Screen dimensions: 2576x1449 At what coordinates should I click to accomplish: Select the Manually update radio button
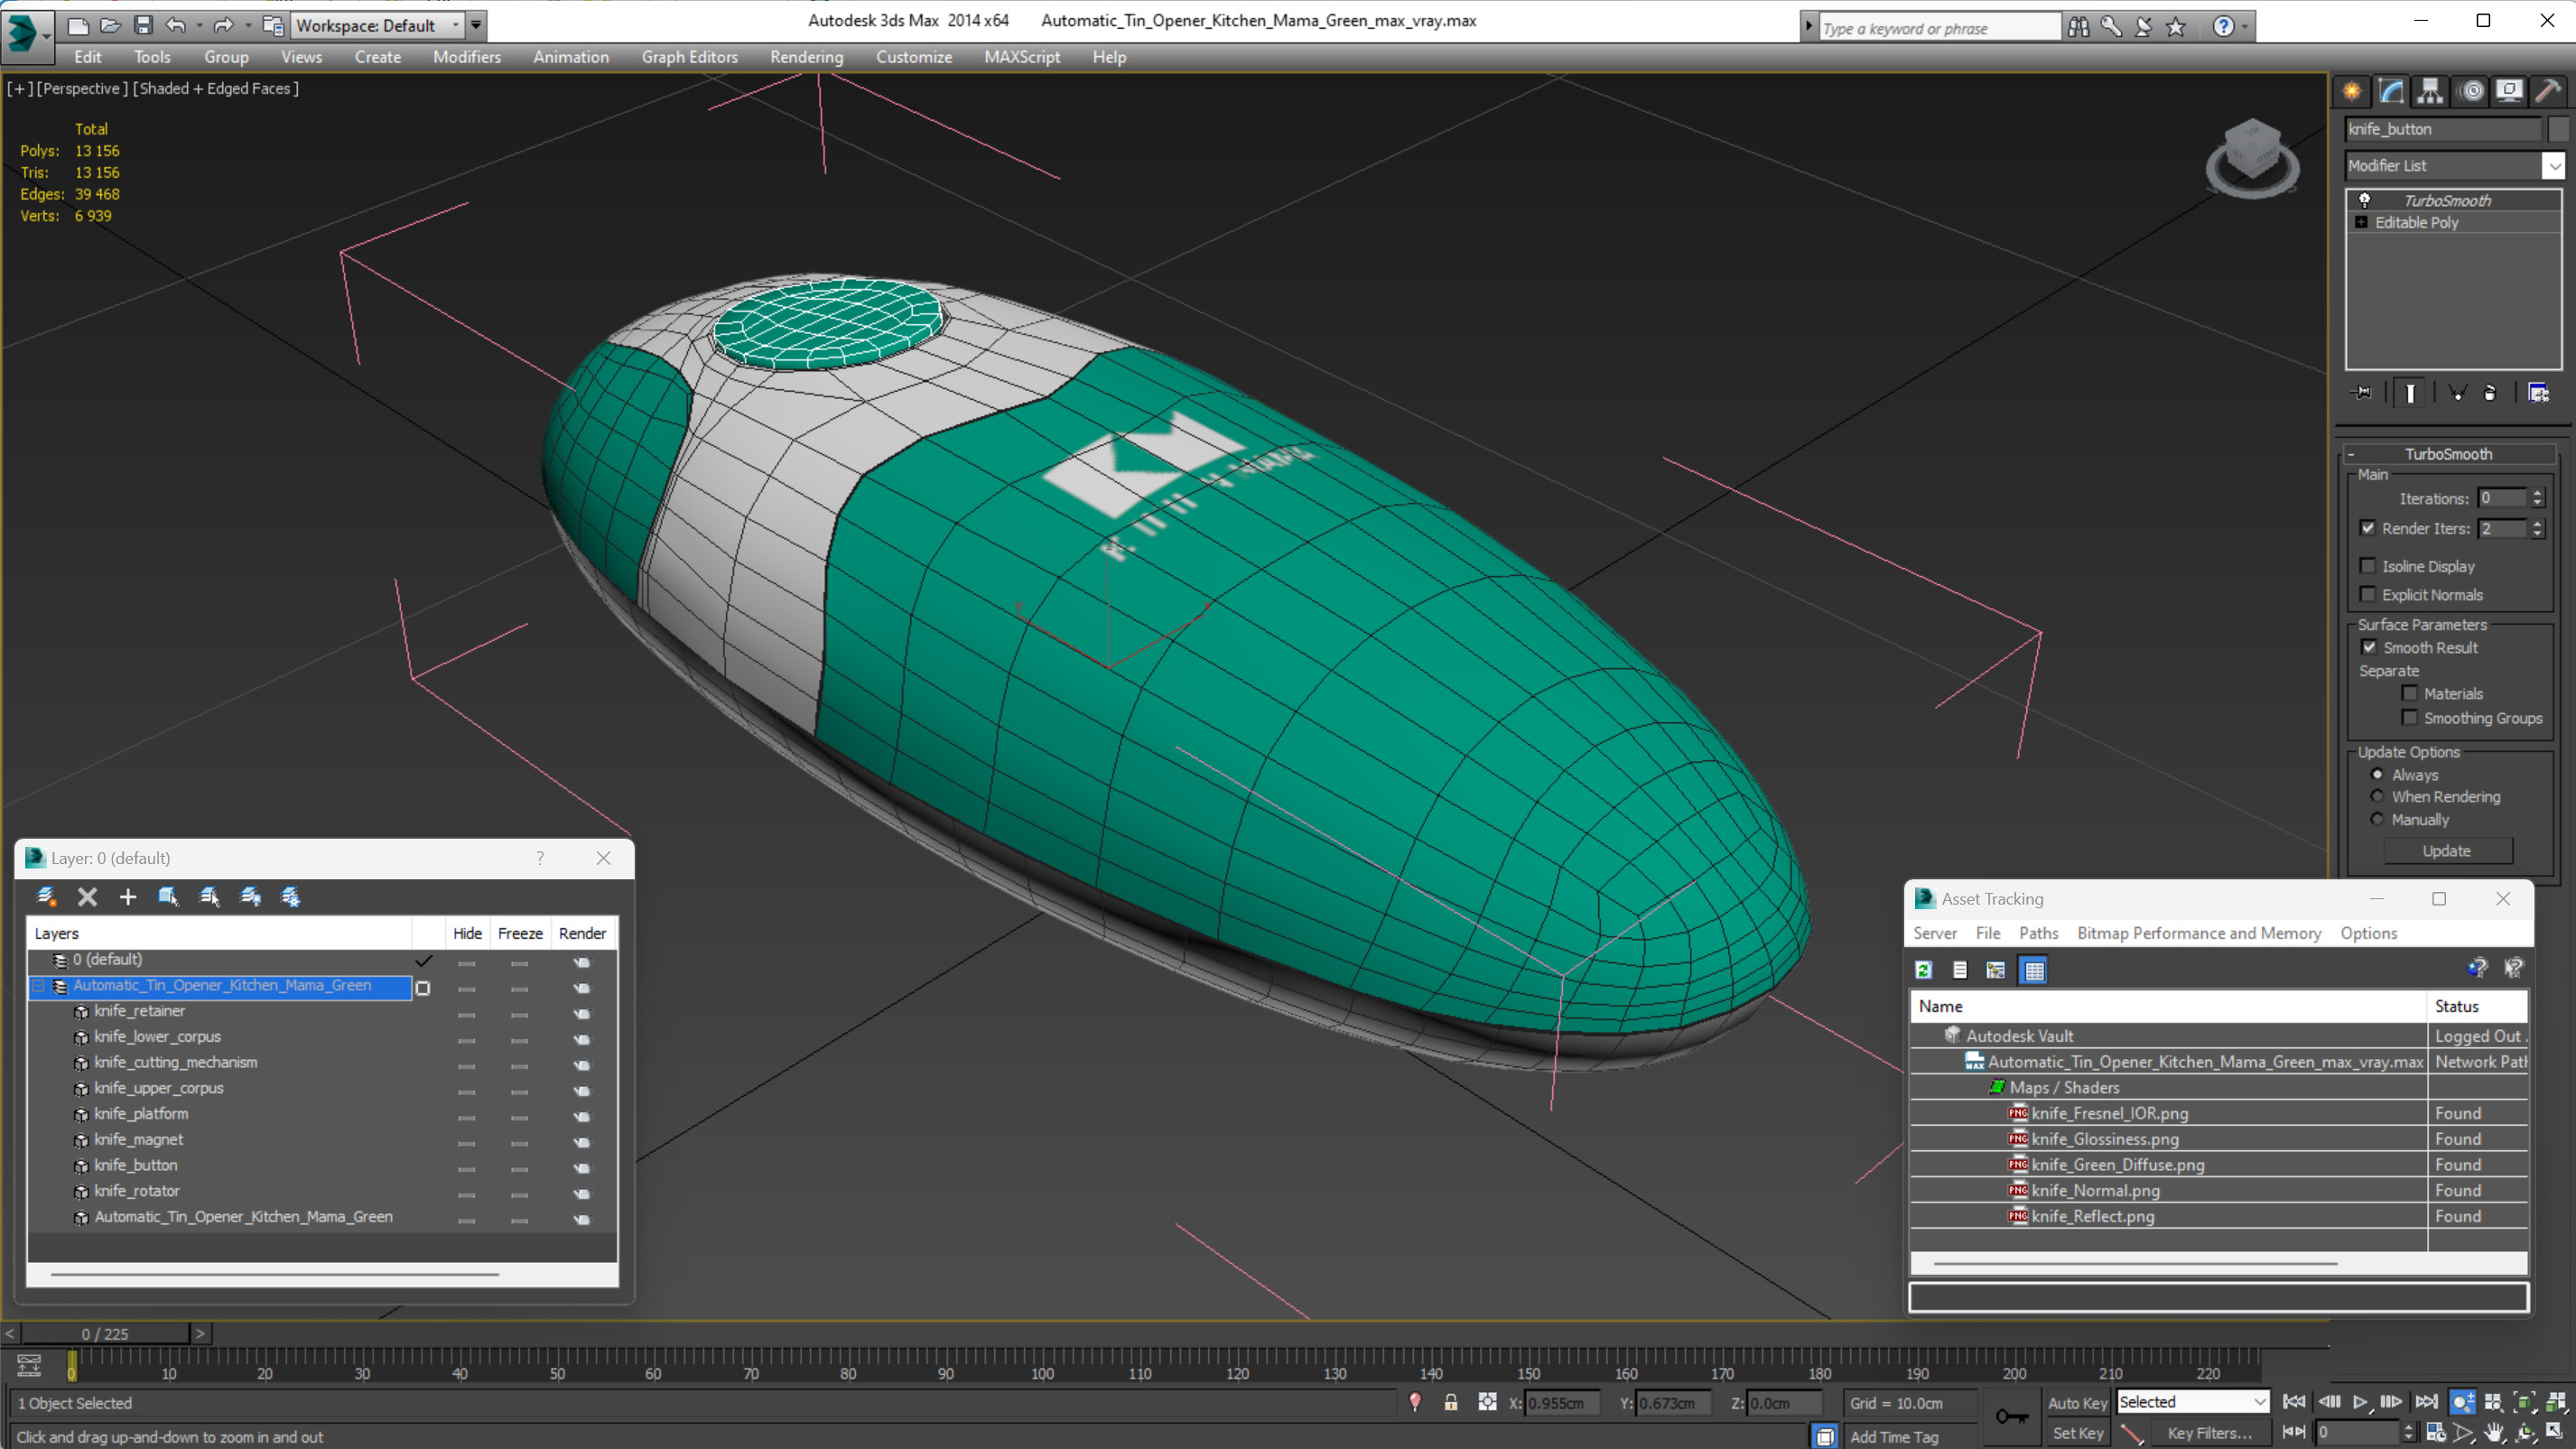pos(2377,819)
